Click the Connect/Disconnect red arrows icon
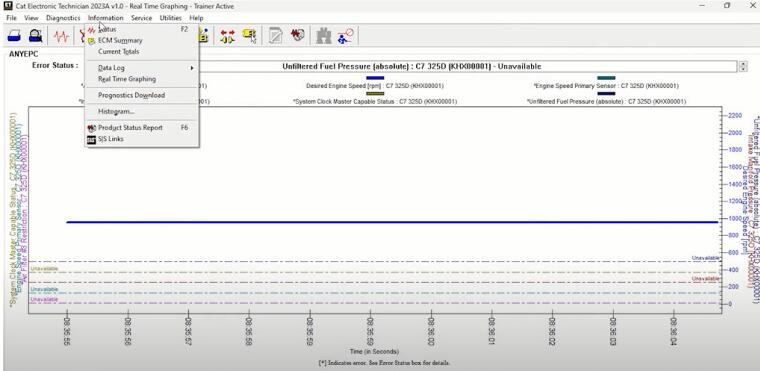760x371 pixels. pyautogui.click(x=228, y=36)
